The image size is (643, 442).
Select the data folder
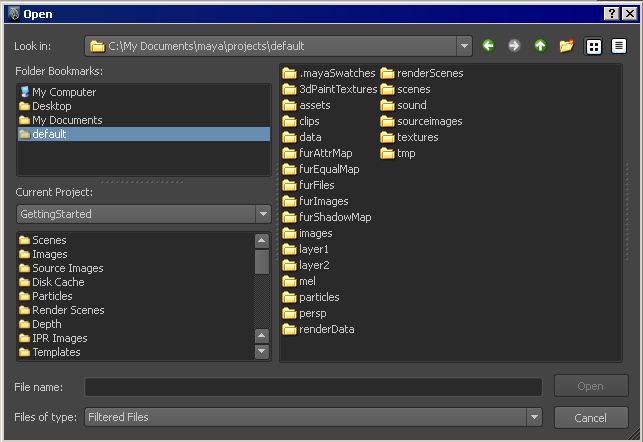[302, 137]
